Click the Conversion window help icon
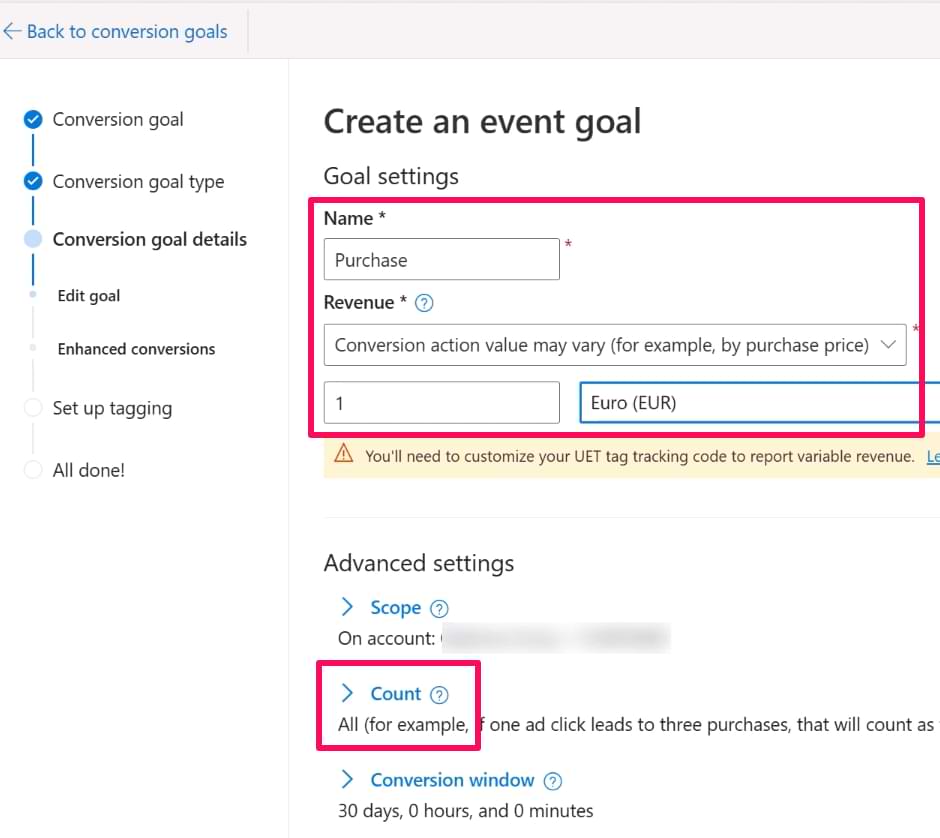Screen dimensions: 940x838 pyautogui.click(x=553, y=781)
